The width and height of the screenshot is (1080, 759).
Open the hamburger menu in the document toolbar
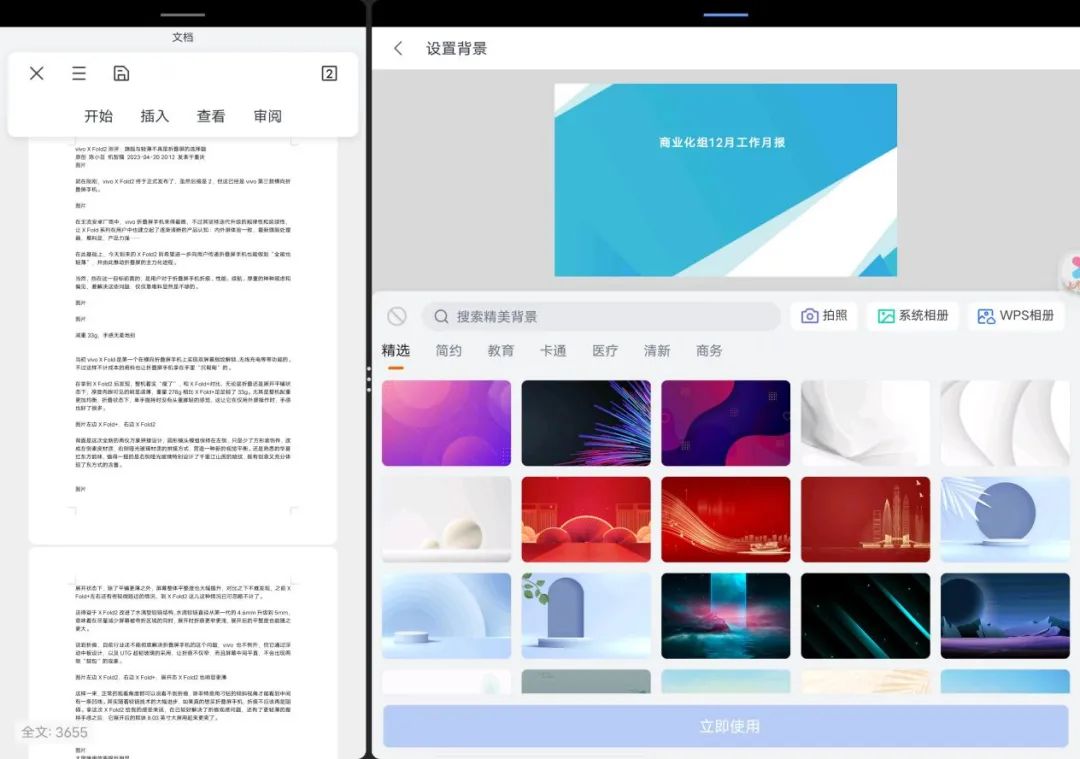pos(78,73)
